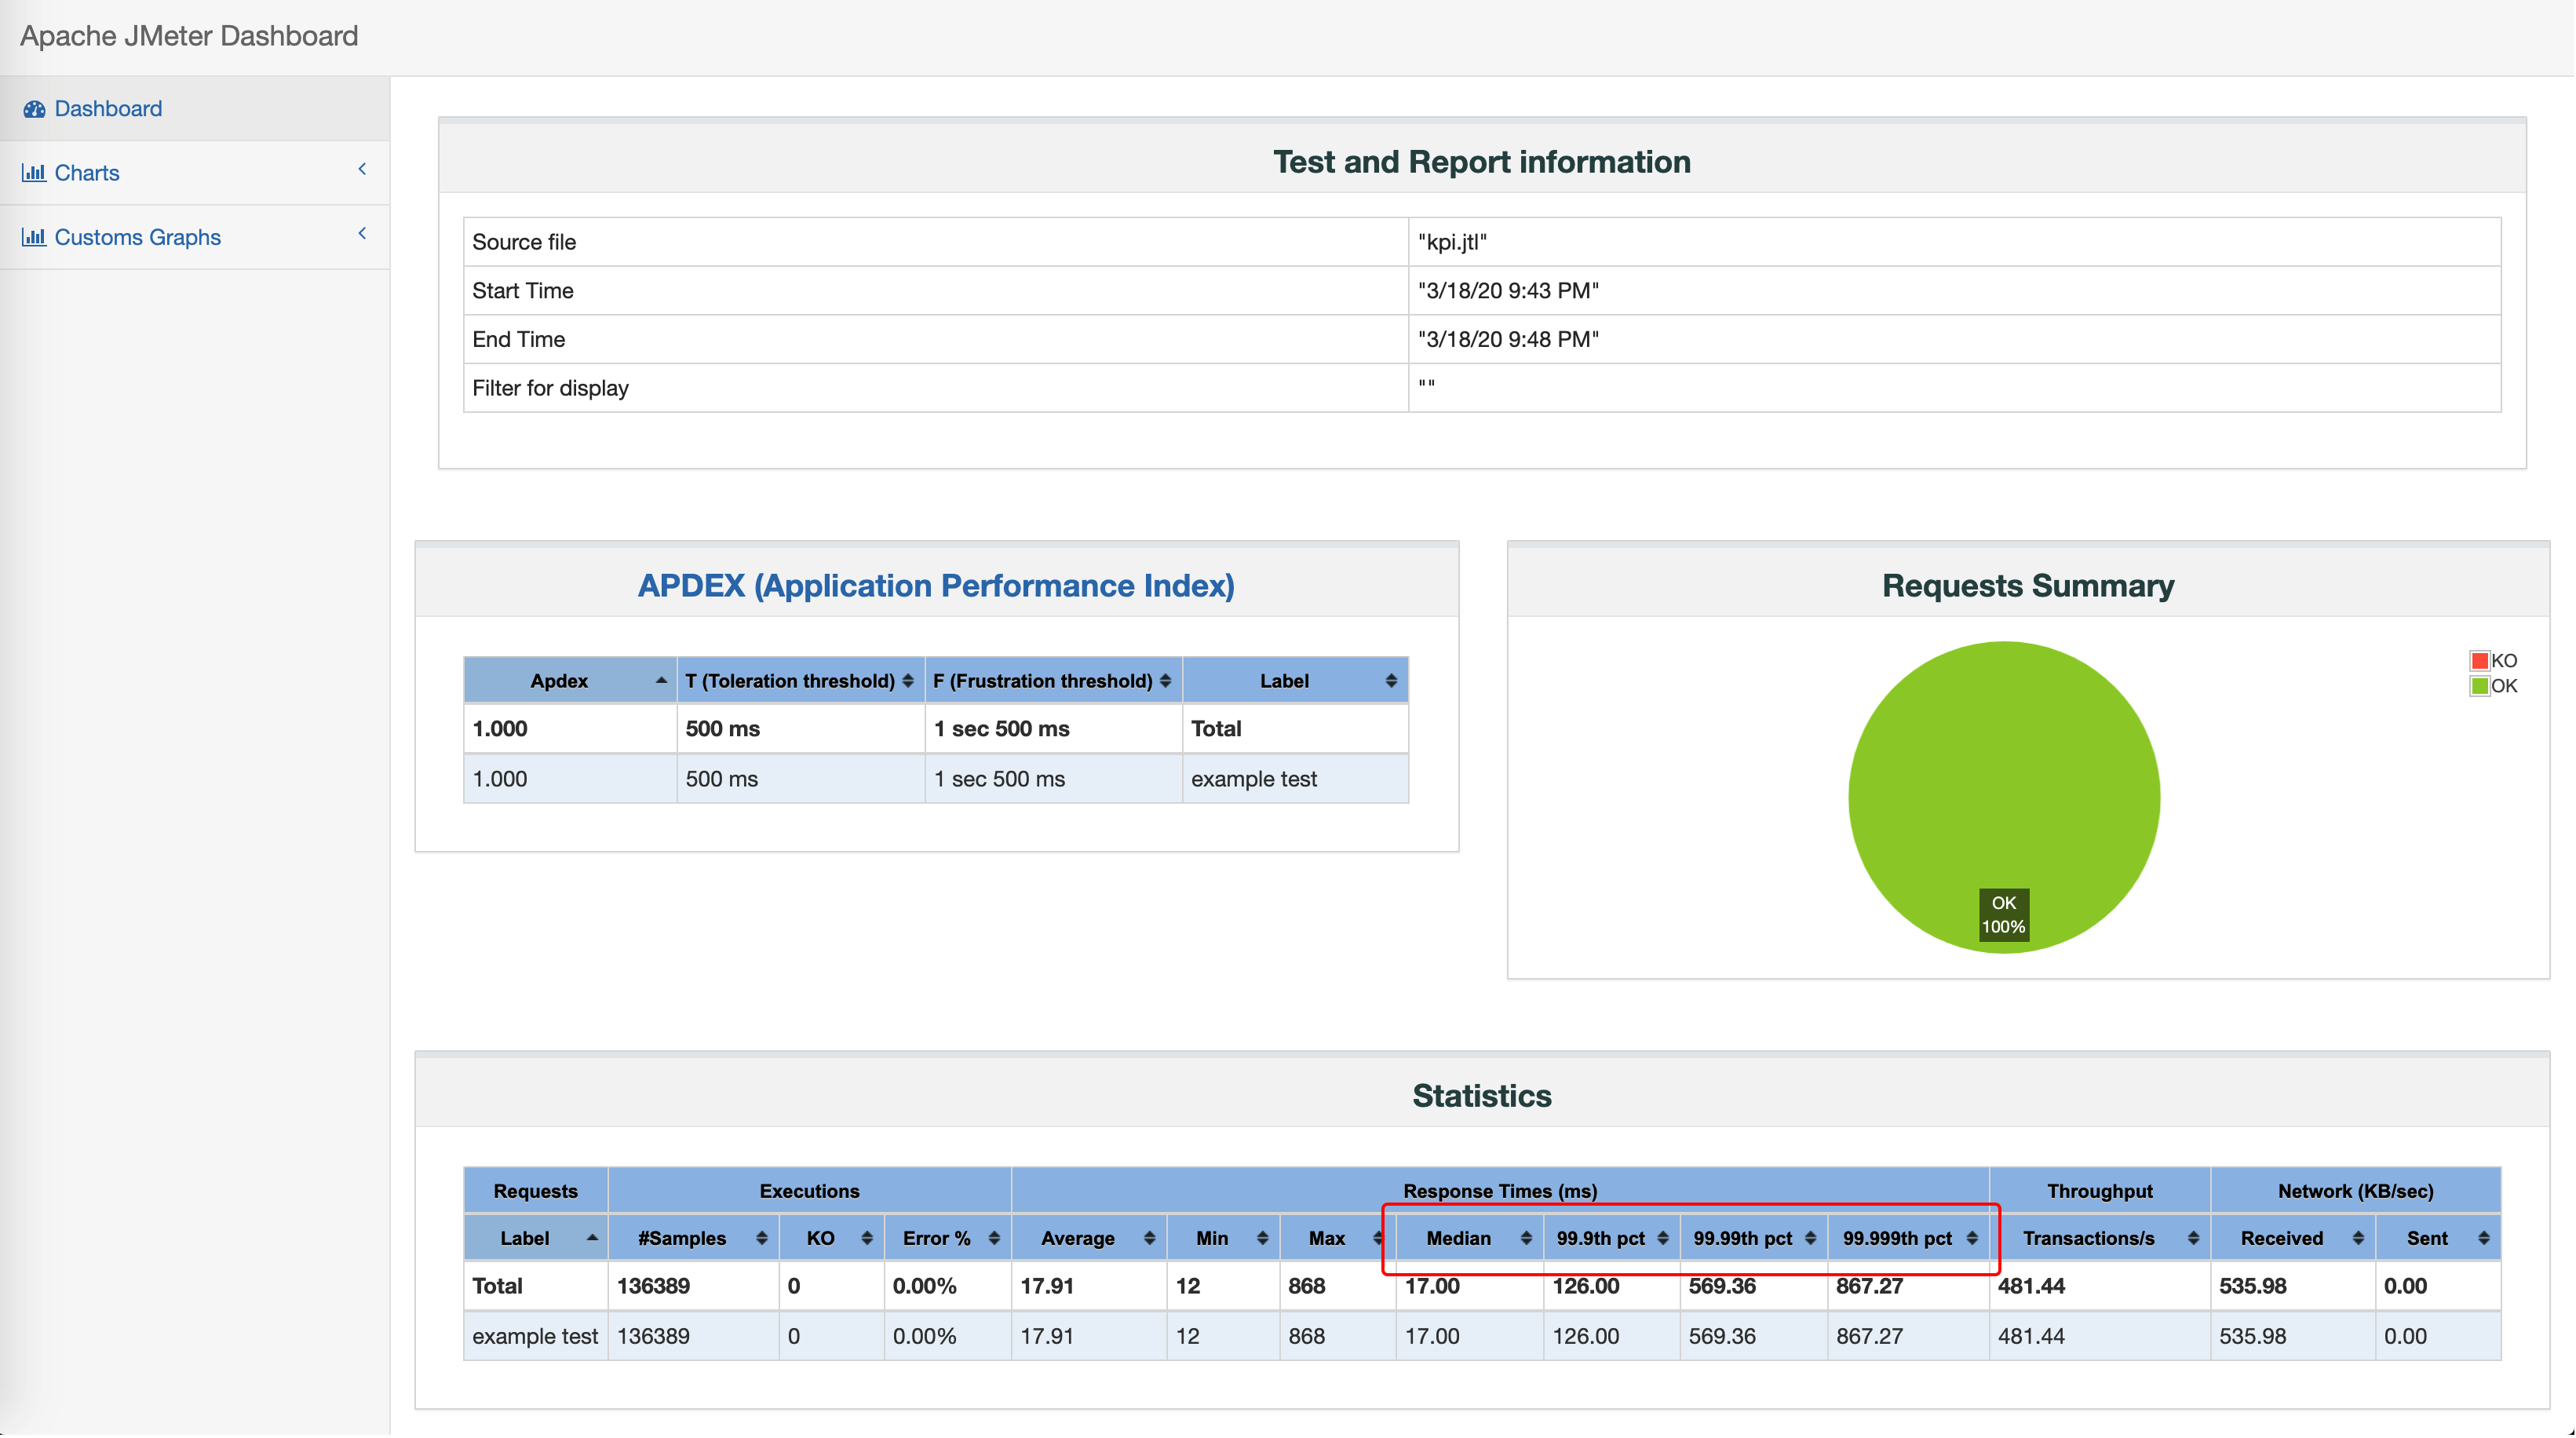Sort T (Toleration threshold) column arrows
2576x1438 pixels.
pyautogui.click(x=908, y=681)
